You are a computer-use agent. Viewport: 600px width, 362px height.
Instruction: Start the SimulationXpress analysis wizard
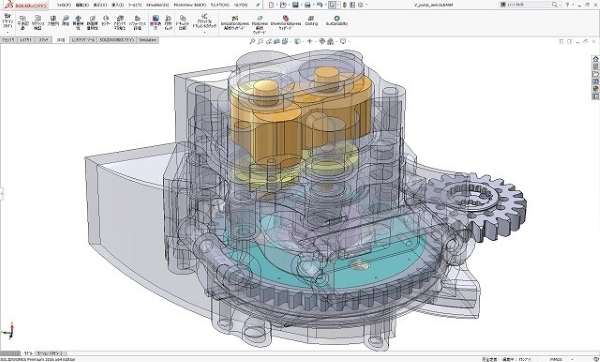(x=235, y=23)
